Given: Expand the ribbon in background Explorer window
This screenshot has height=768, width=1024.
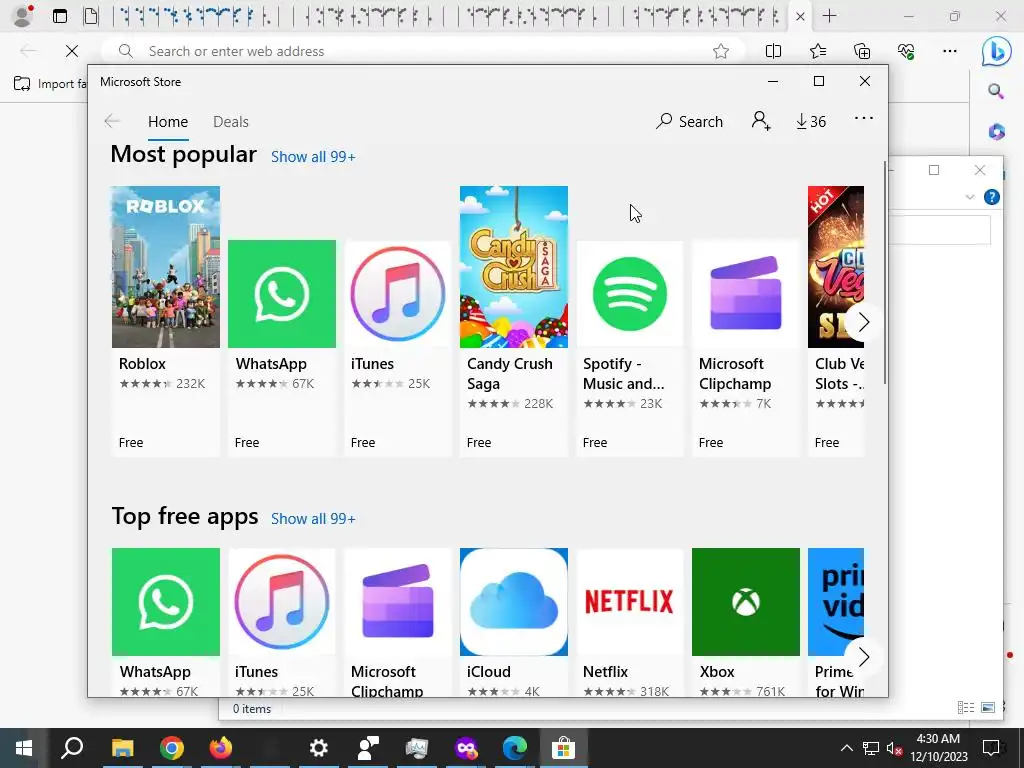Looking at the screenshot, I should pos(970,197).
